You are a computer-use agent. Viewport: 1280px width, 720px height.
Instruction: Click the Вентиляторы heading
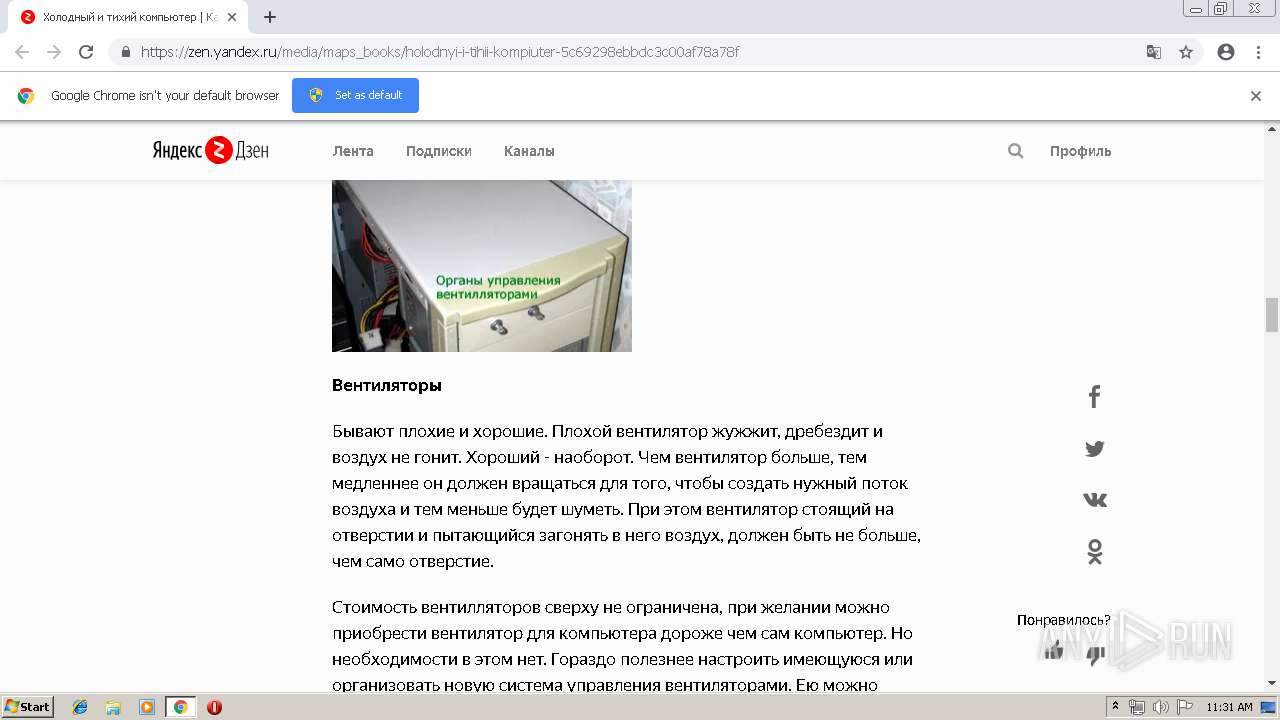click(387, 385)
